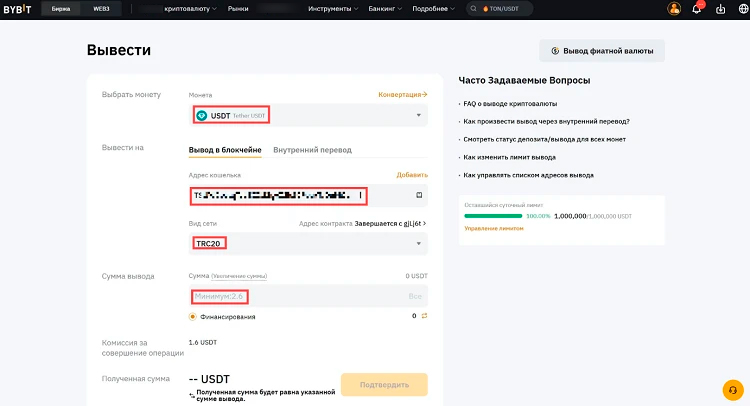Image resolution: width=750 pixels, height=406 pixels.
Task: Open the language globe icon
Action: [743, 9]
